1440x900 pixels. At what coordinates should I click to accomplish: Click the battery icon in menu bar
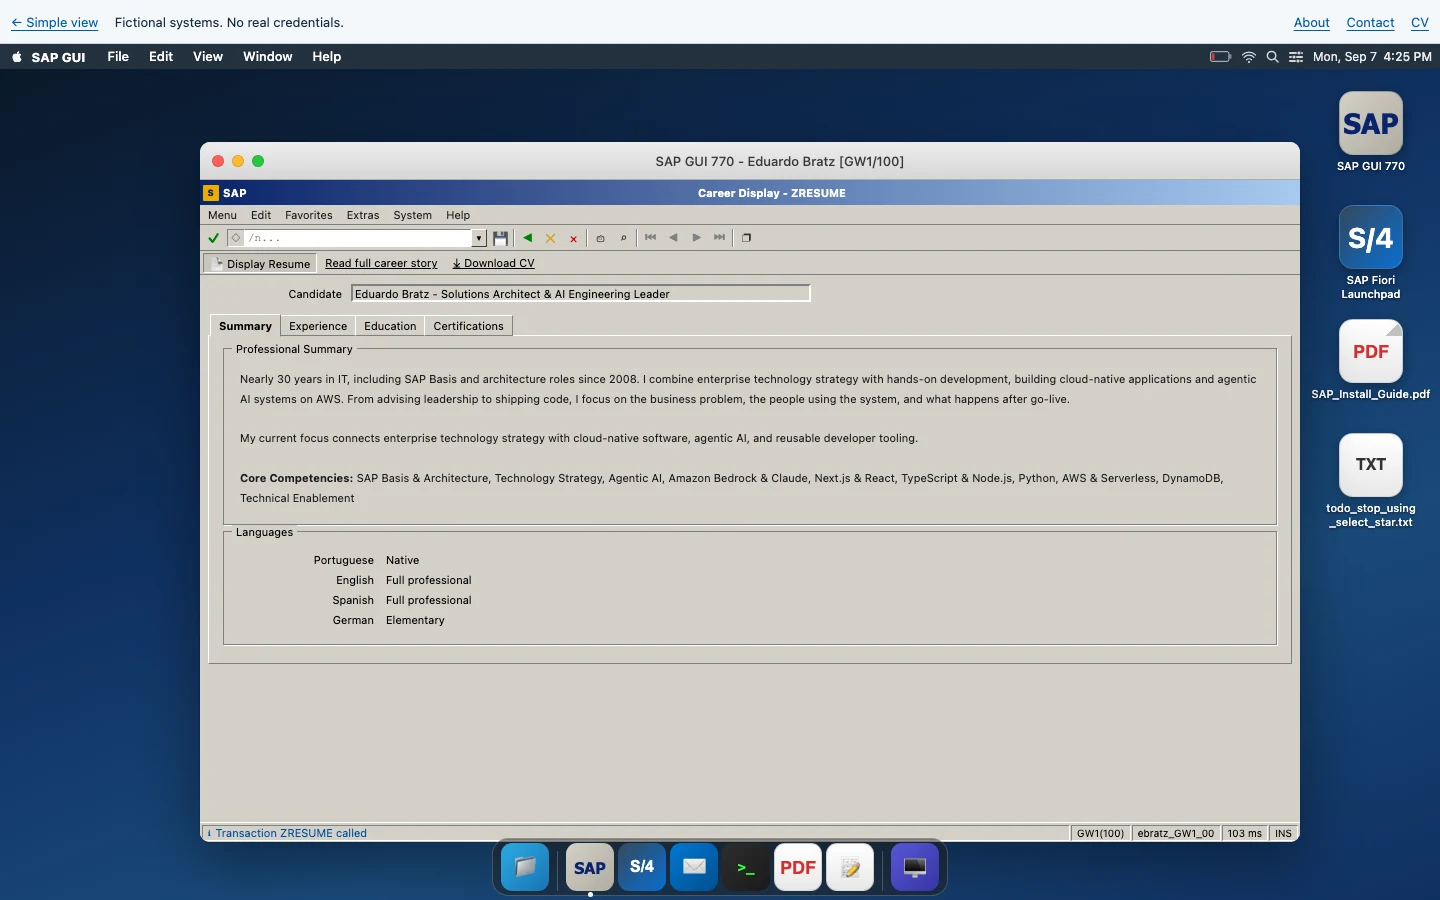1220,57
